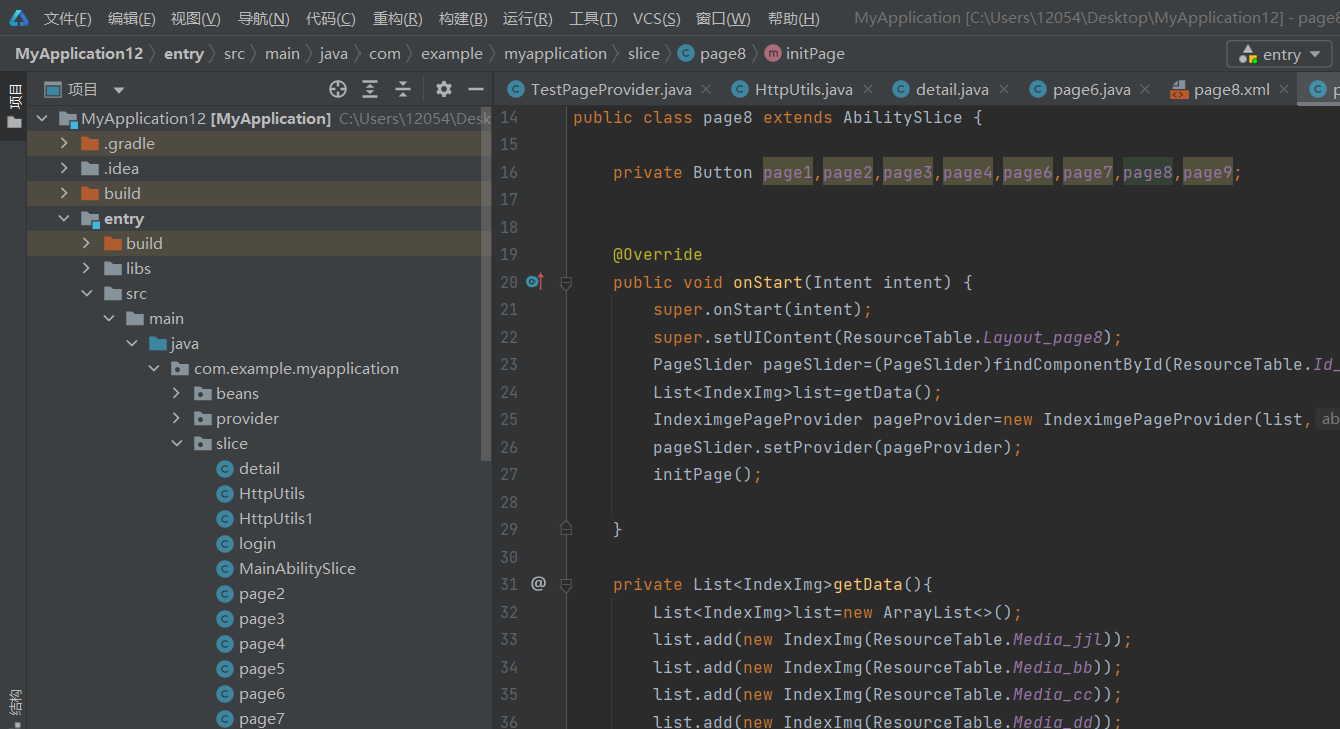Click MyApplication12 in the breadcrumb bar
Viewport: 1340px width, 729px height.
click(79, 54)
